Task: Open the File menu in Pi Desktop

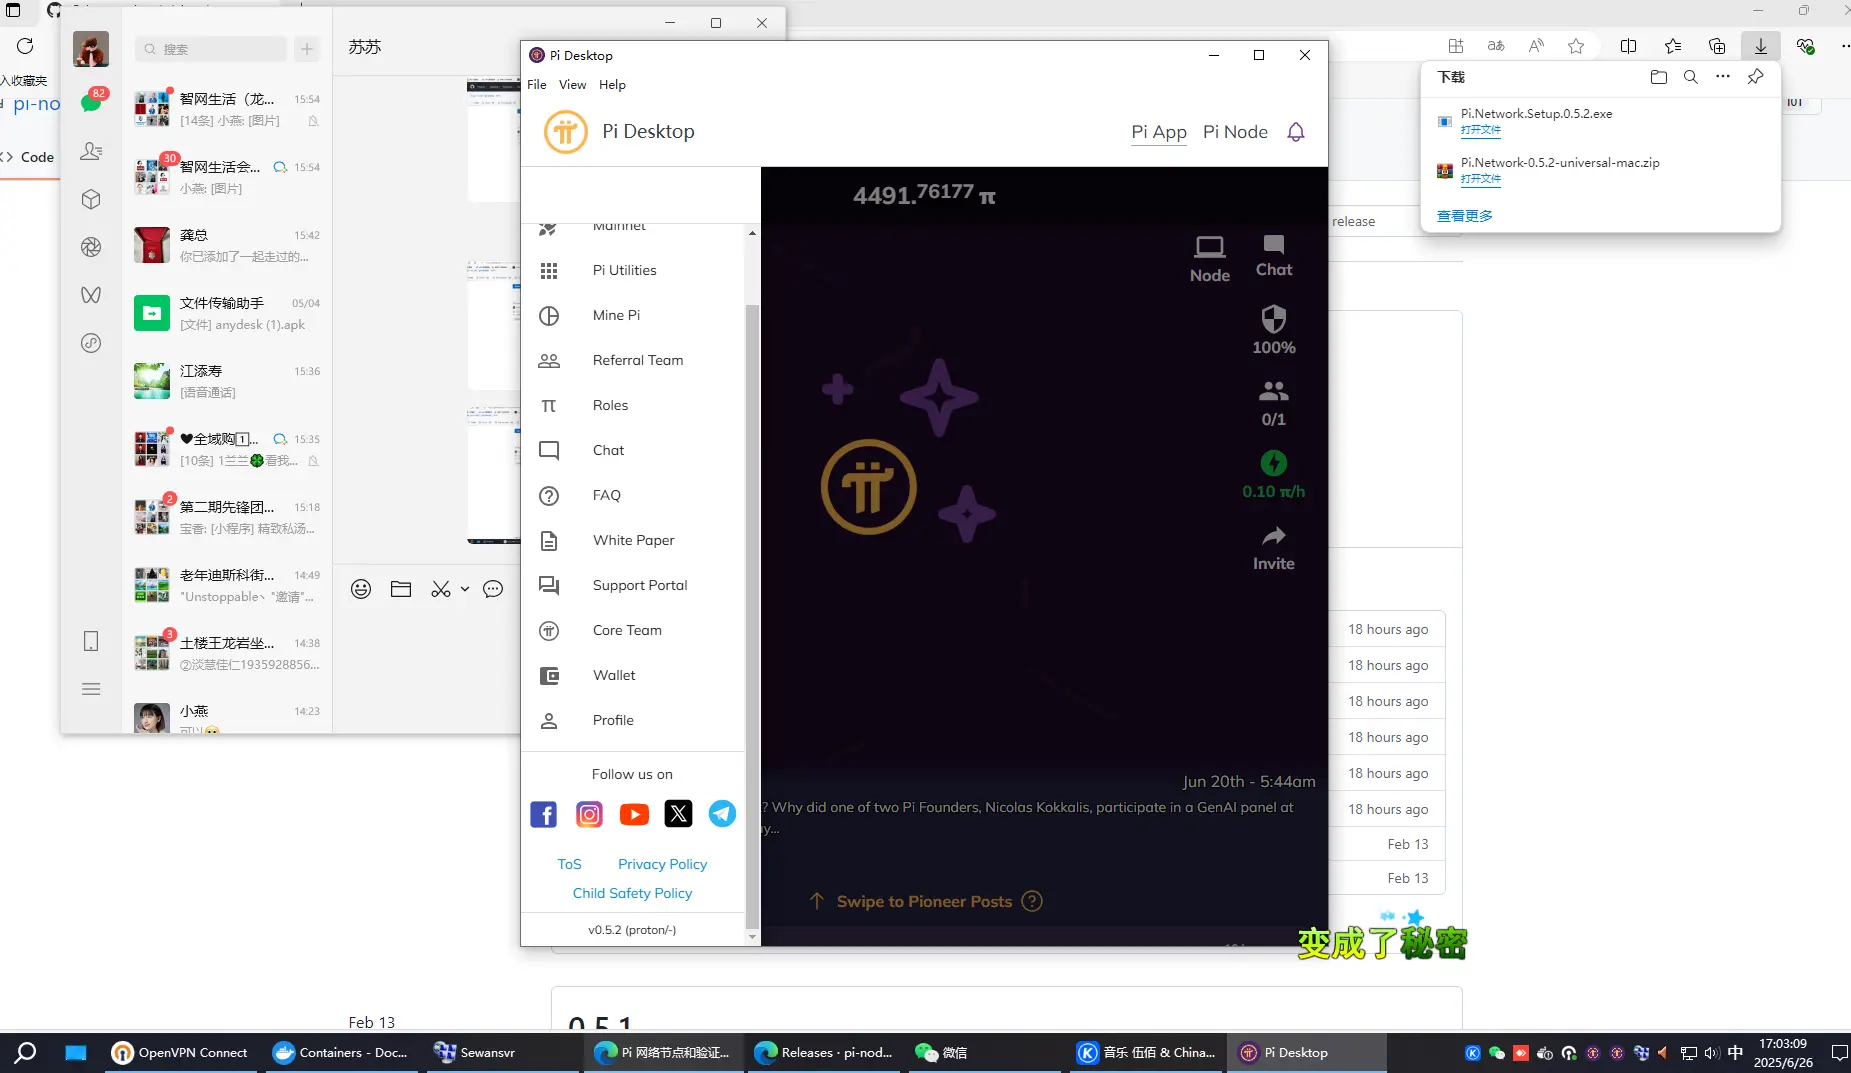Action: (536, 85)
